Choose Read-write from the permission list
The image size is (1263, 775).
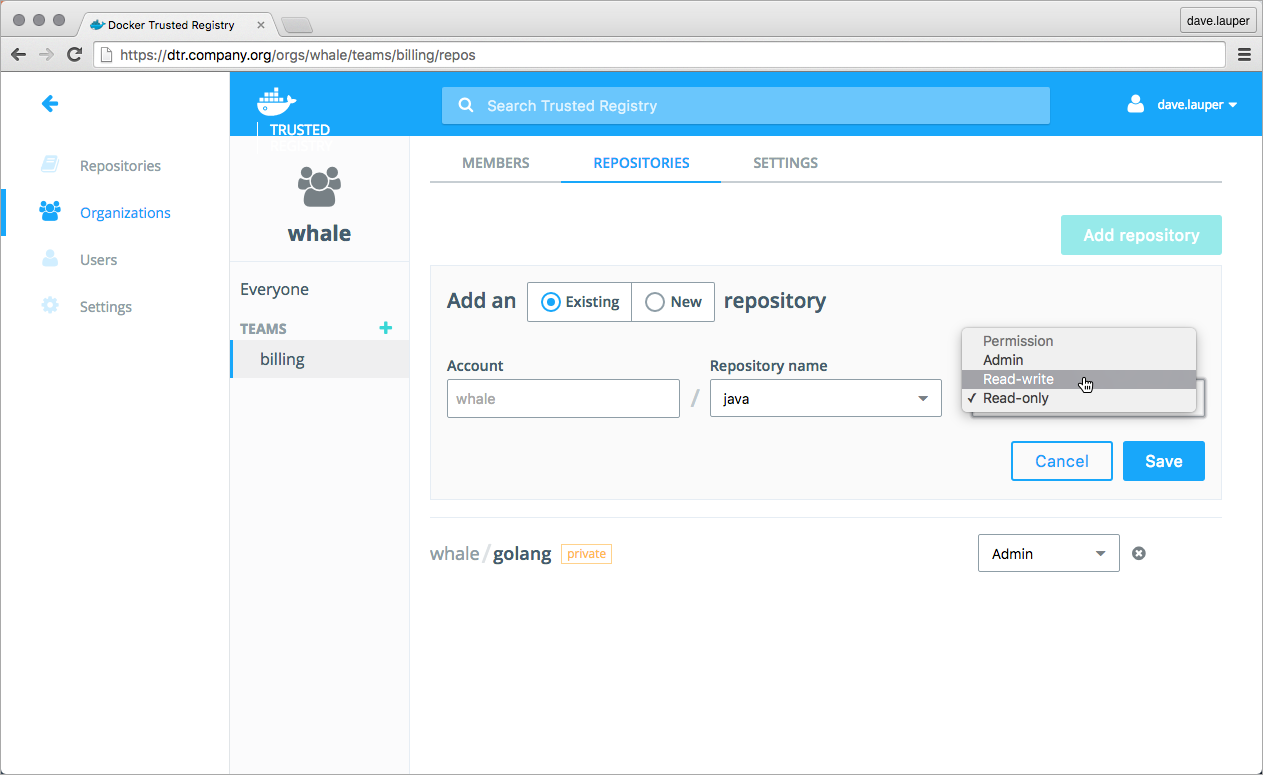(1018, 379)
